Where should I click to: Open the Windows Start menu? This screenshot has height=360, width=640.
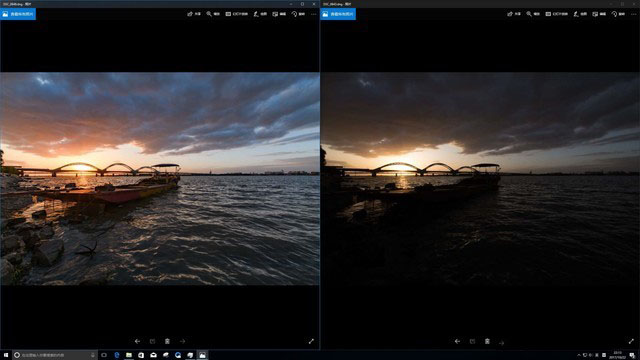(x=6, y=355)
